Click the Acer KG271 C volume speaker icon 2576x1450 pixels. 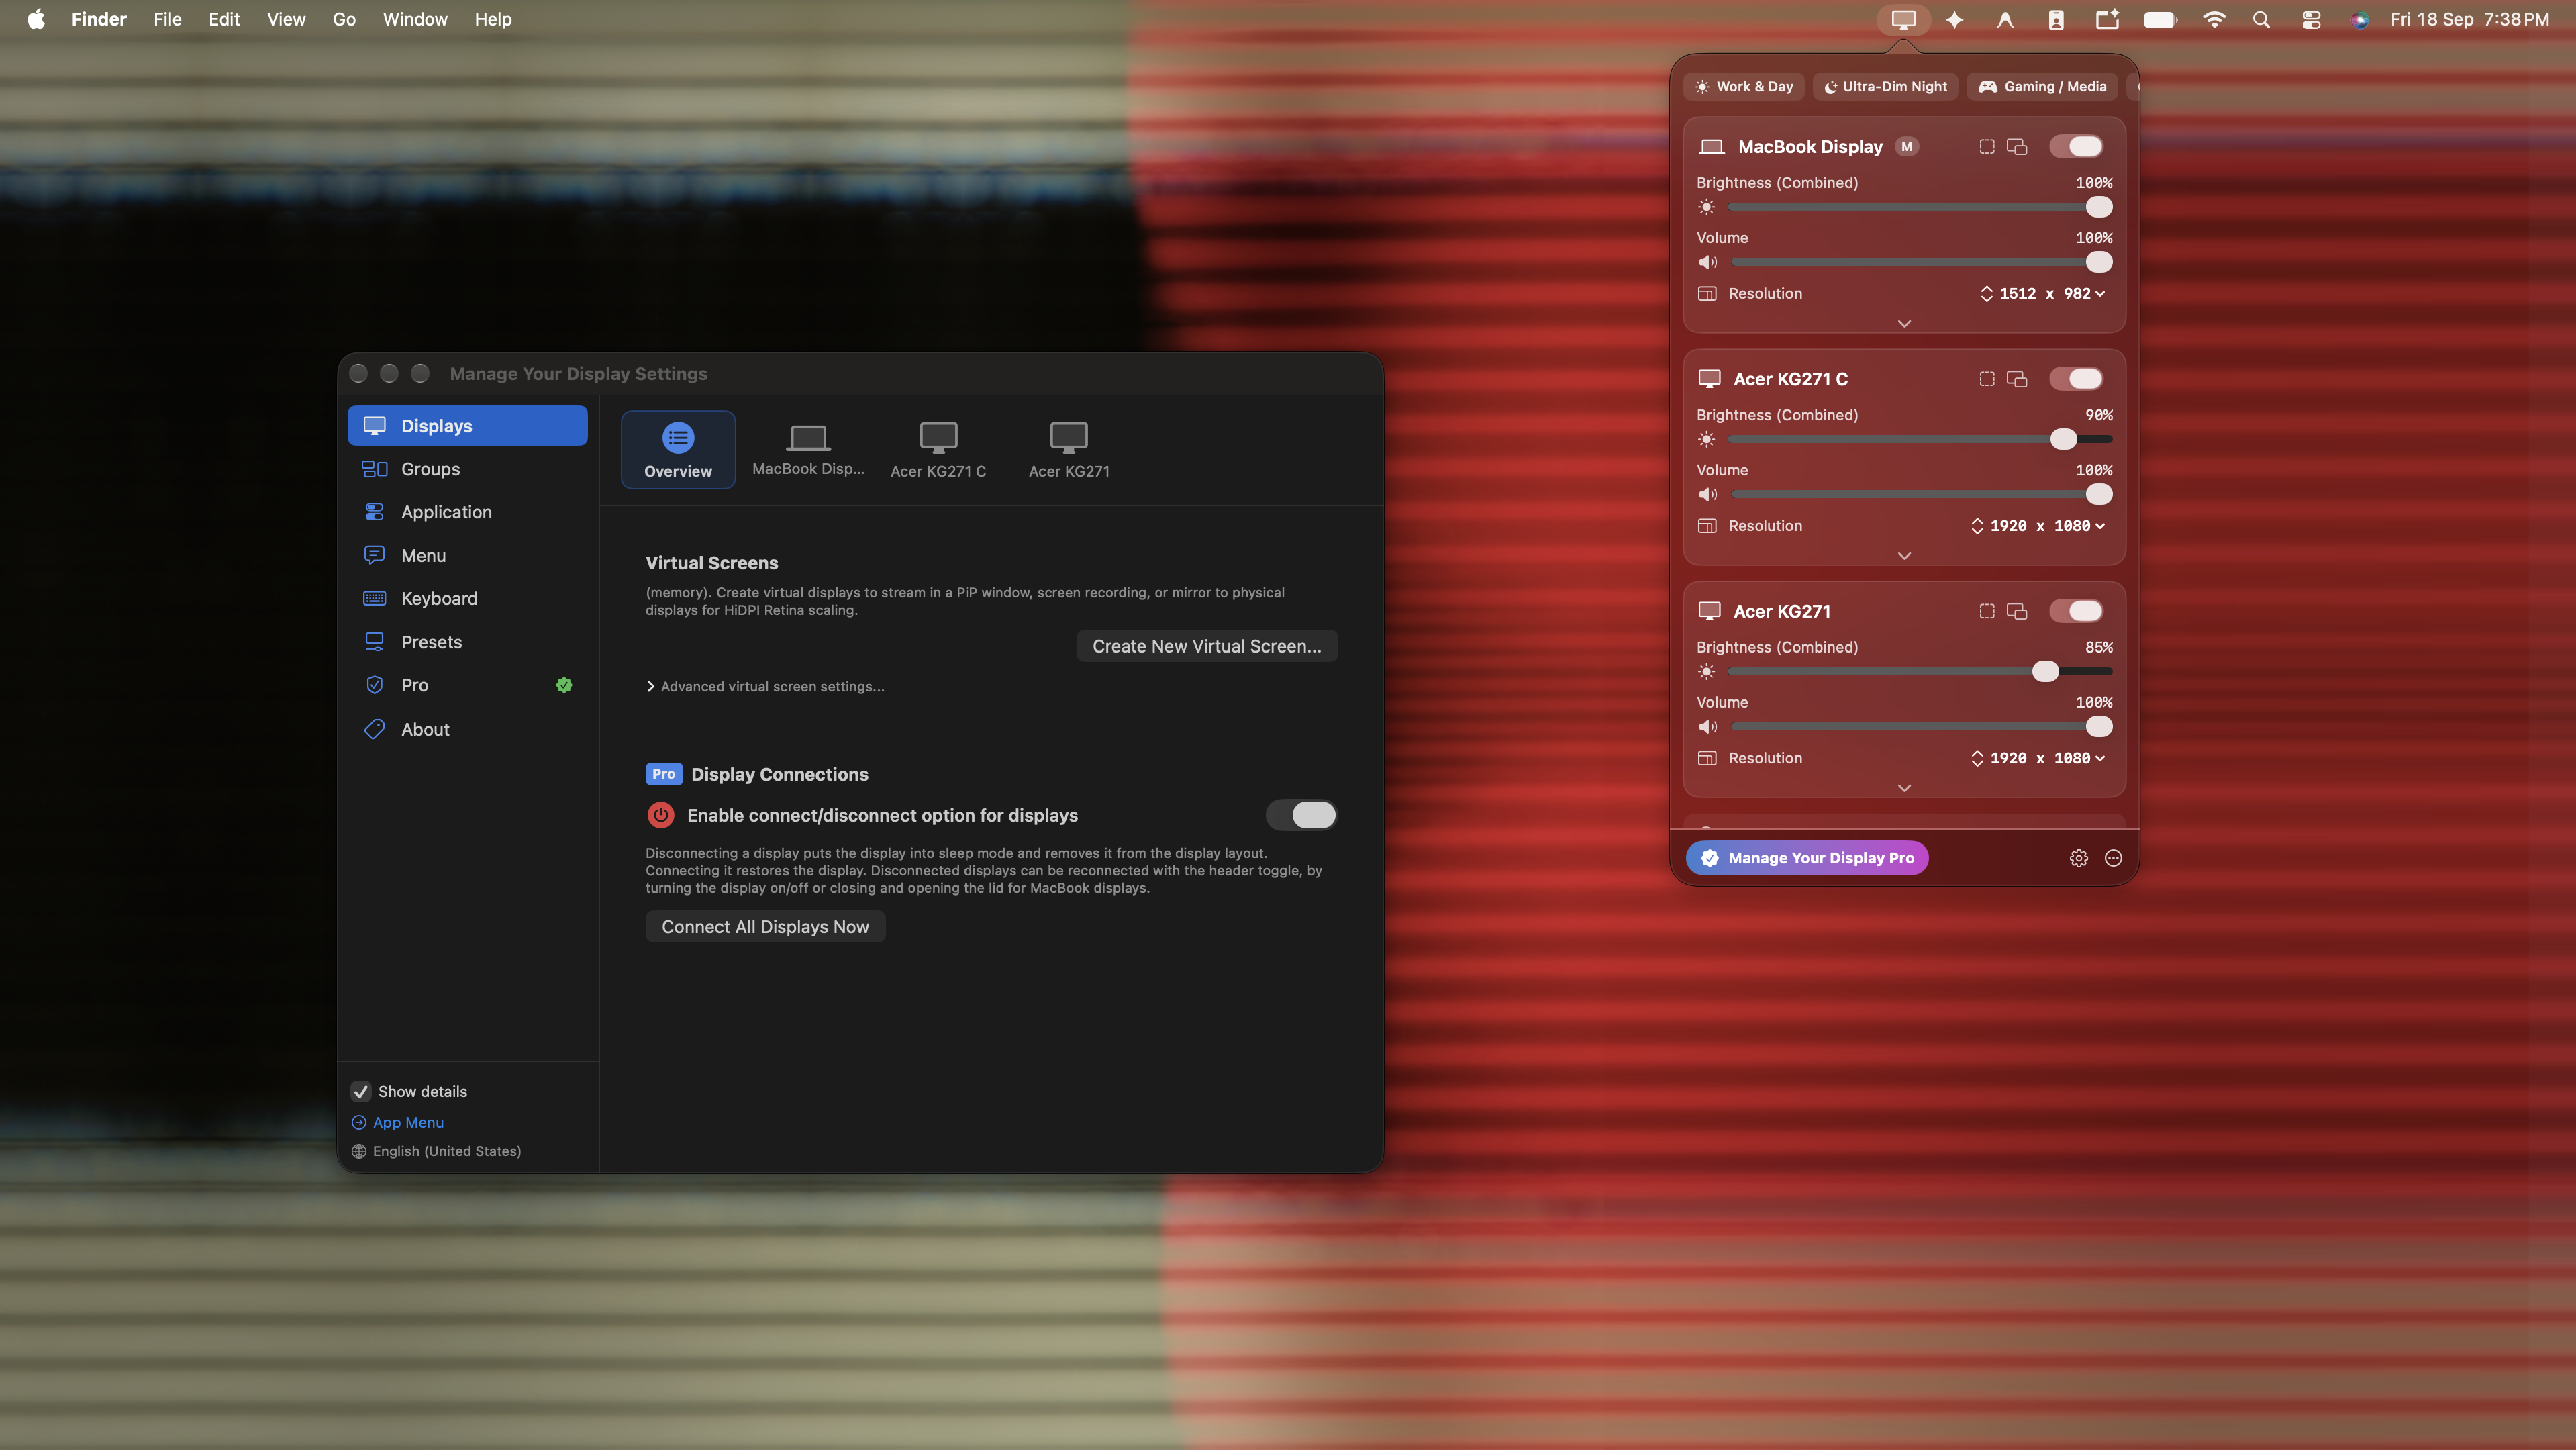point(1707,494)
